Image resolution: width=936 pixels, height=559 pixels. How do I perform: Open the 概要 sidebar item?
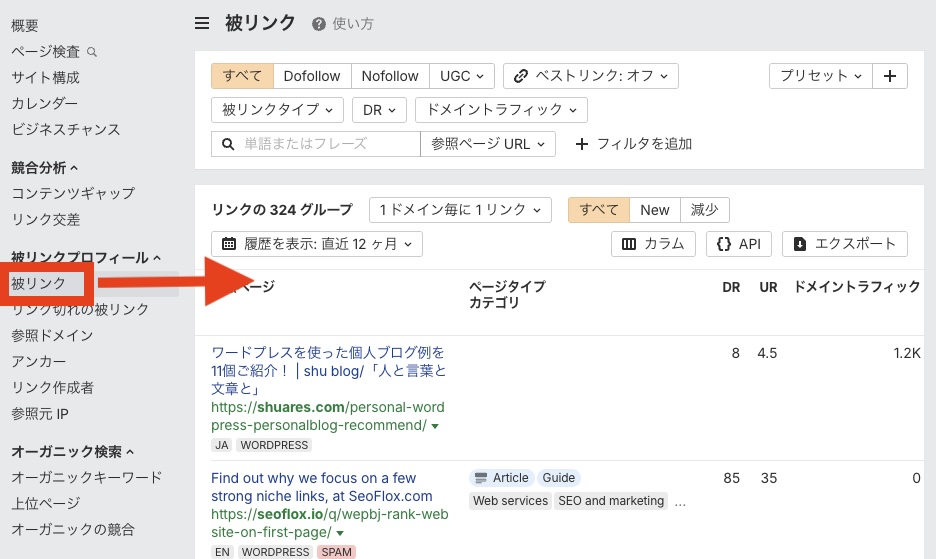click(x=24, y=26)
